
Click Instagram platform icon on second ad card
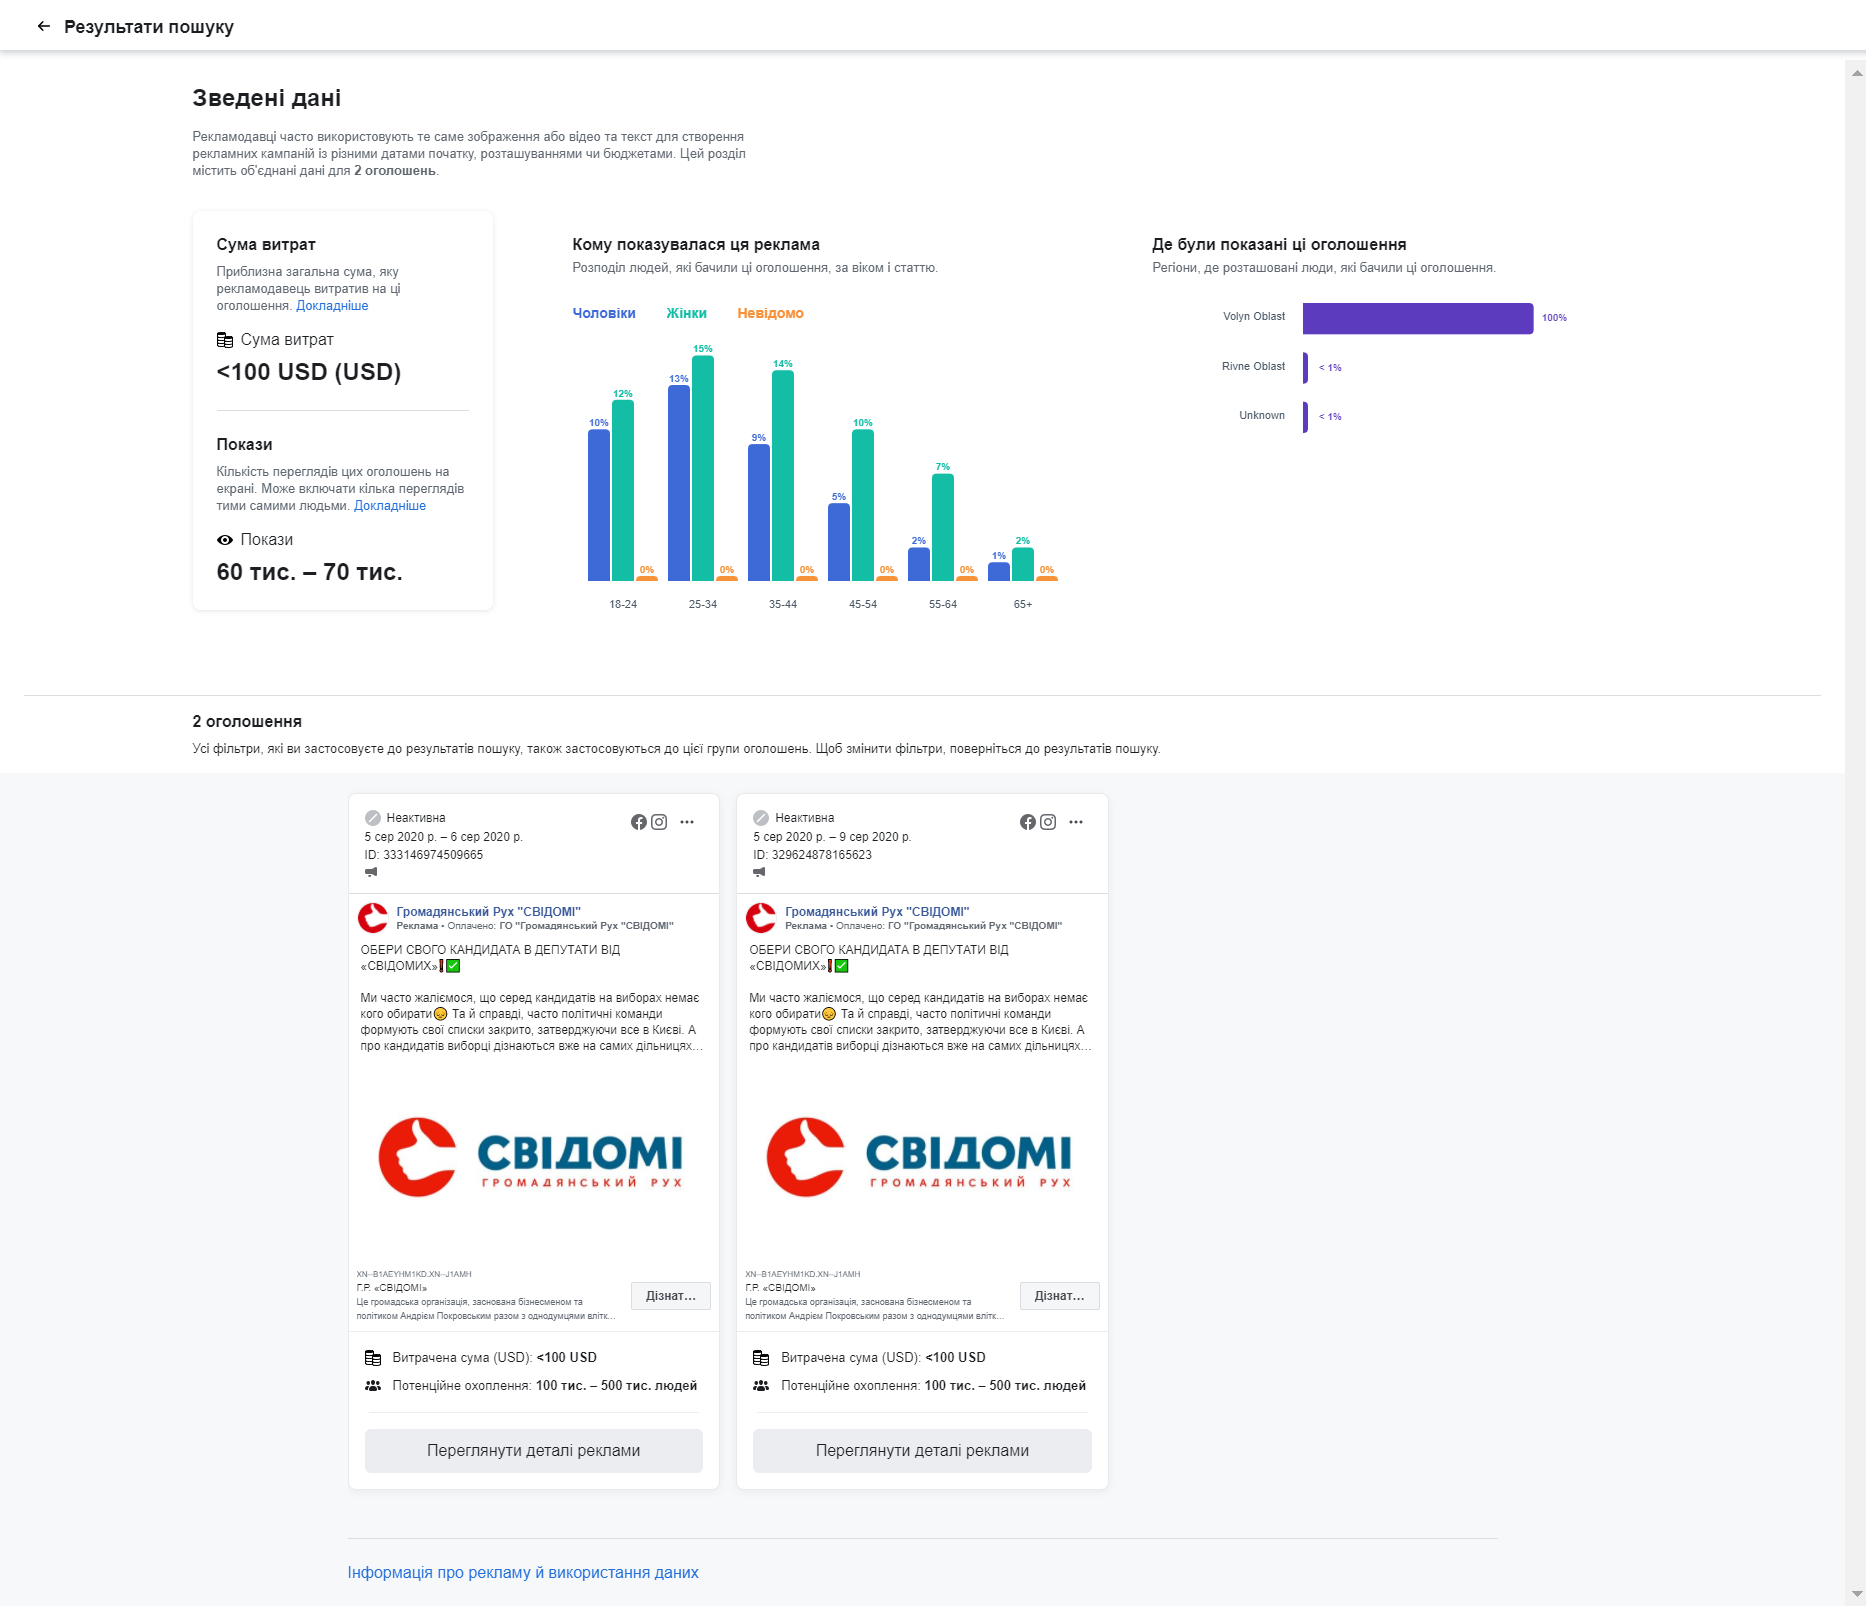coord(1048,822)
